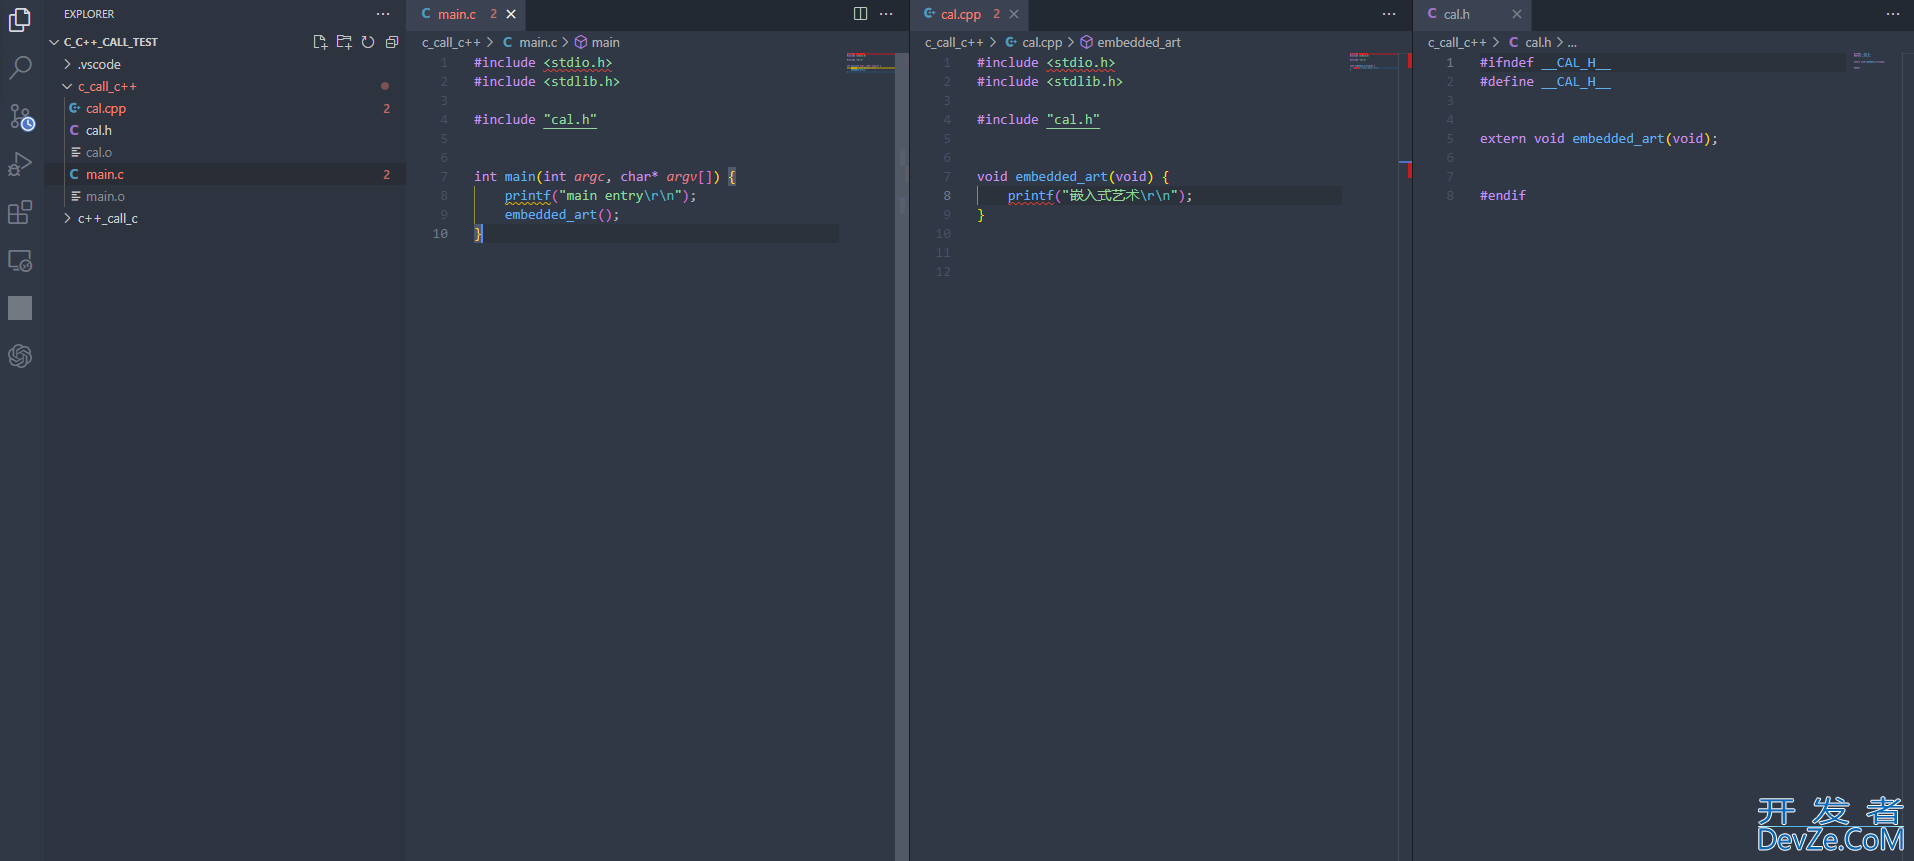Click #include <stdlib.h> in main.c
Image resolution: width=1914 pixels, height=861 pixels.
[547, 81]
